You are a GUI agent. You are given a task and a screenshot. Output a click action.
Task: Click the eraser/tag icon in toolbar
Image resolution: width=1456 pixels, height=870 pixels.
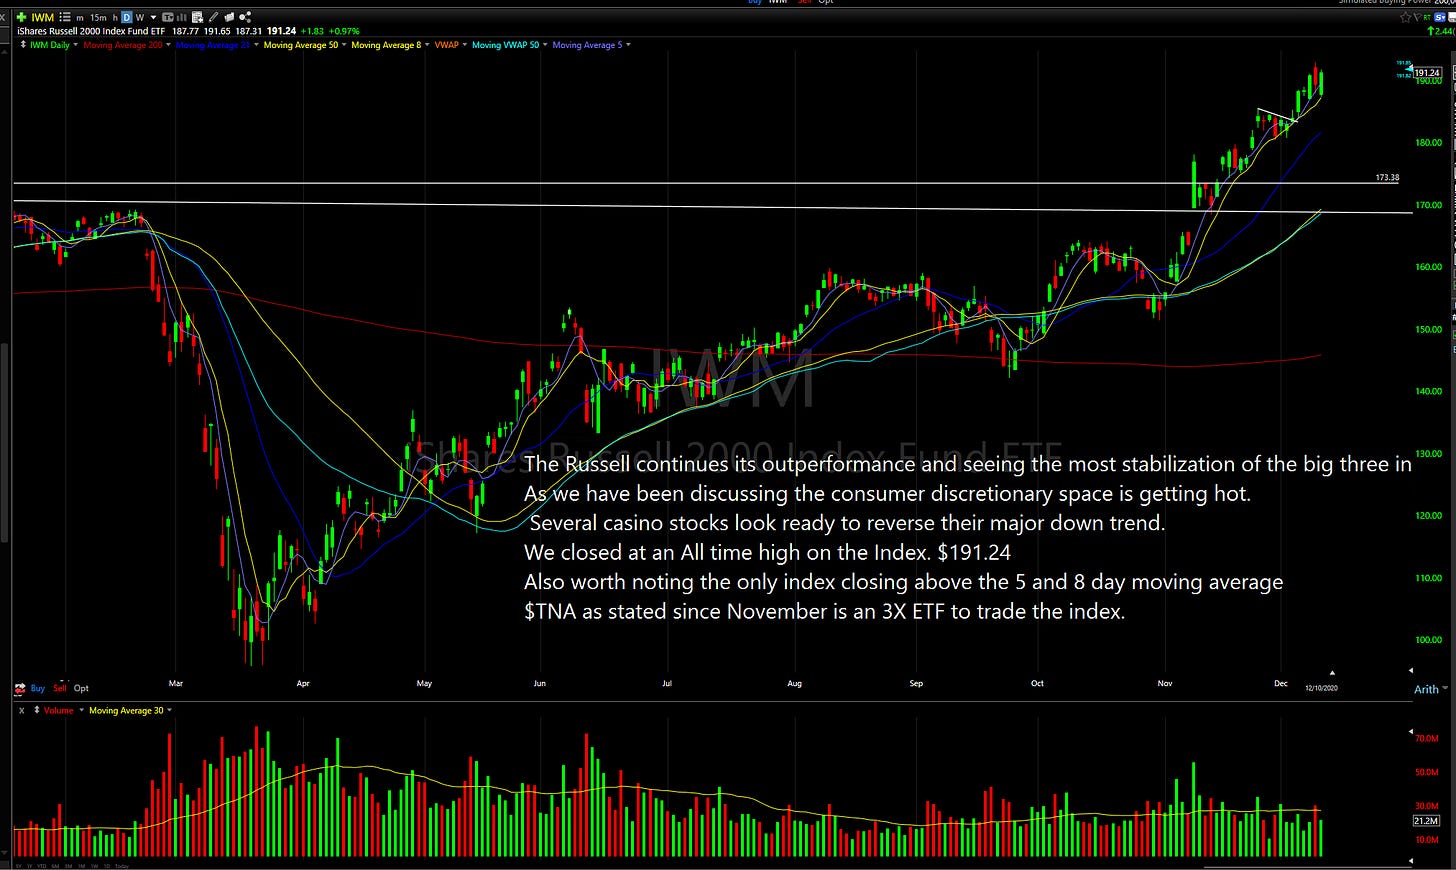pyautogui.click(x=229, y=17)
